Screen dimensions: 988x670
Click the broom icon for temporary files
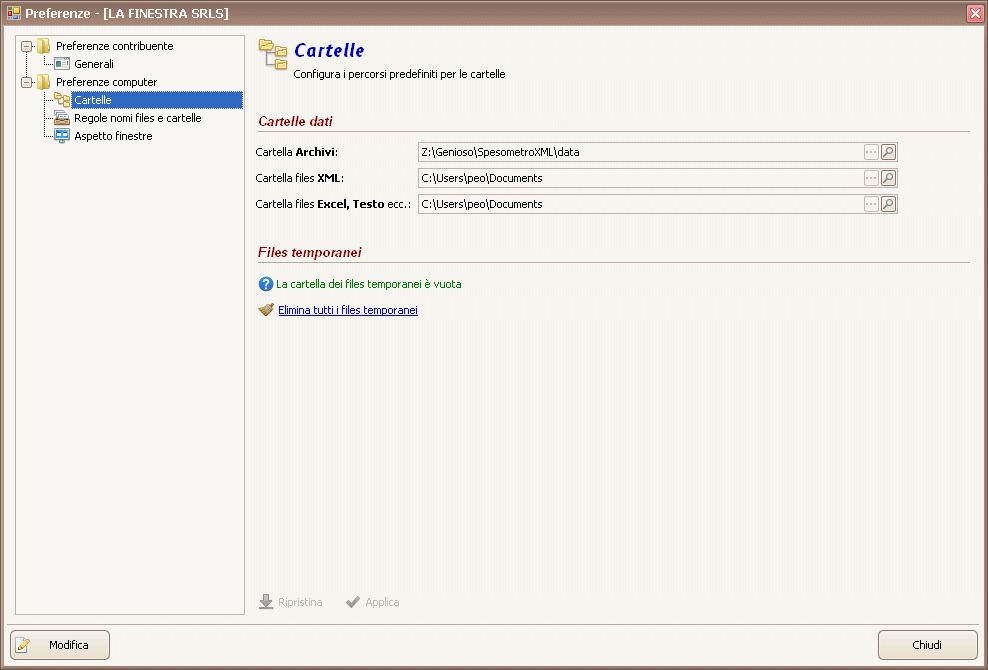pyautogui.click(x=266, y=310)
